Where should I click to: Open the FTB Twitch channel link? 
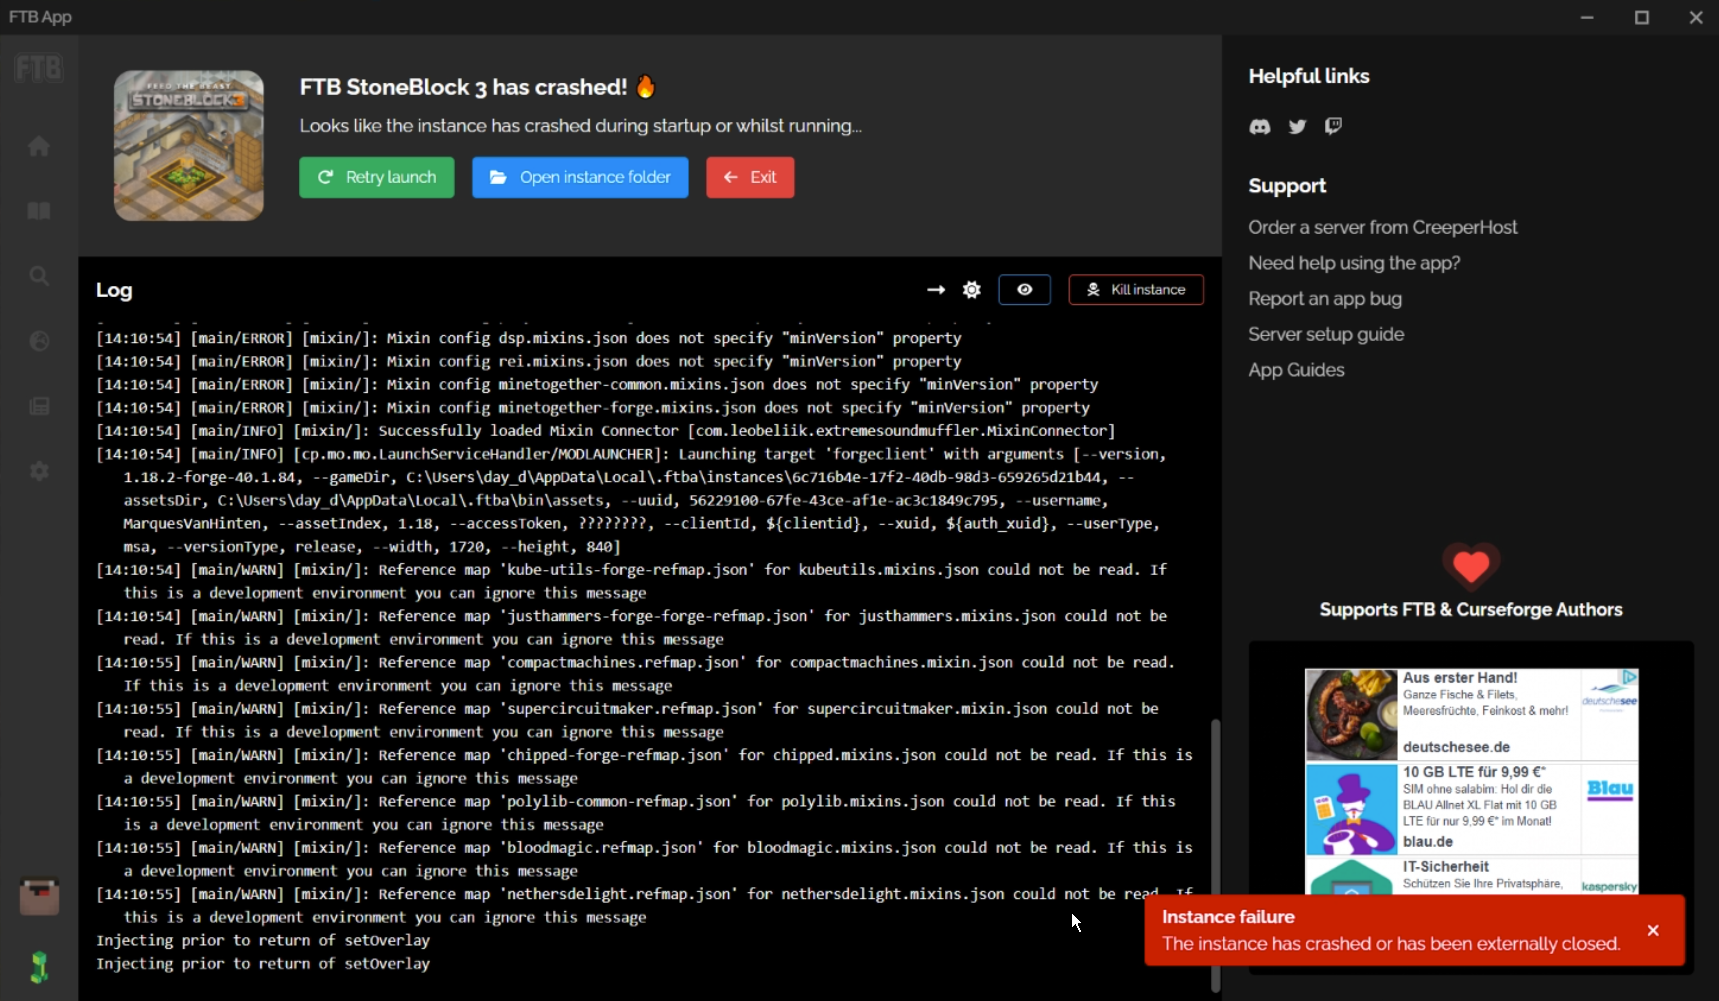click(1334, 127)
